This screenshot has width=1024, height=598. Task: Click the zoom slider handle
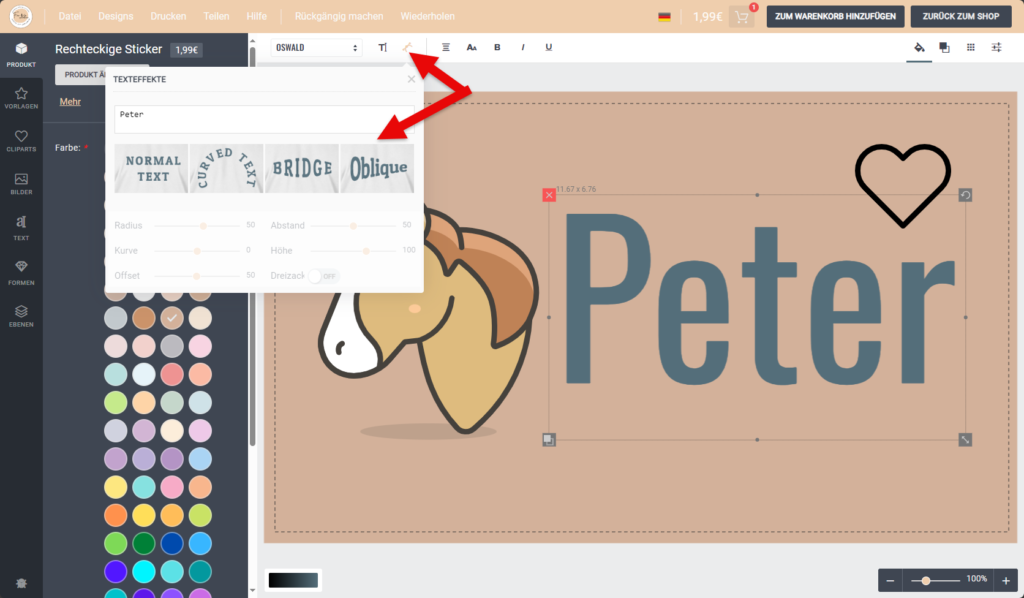tap(927, 580)
